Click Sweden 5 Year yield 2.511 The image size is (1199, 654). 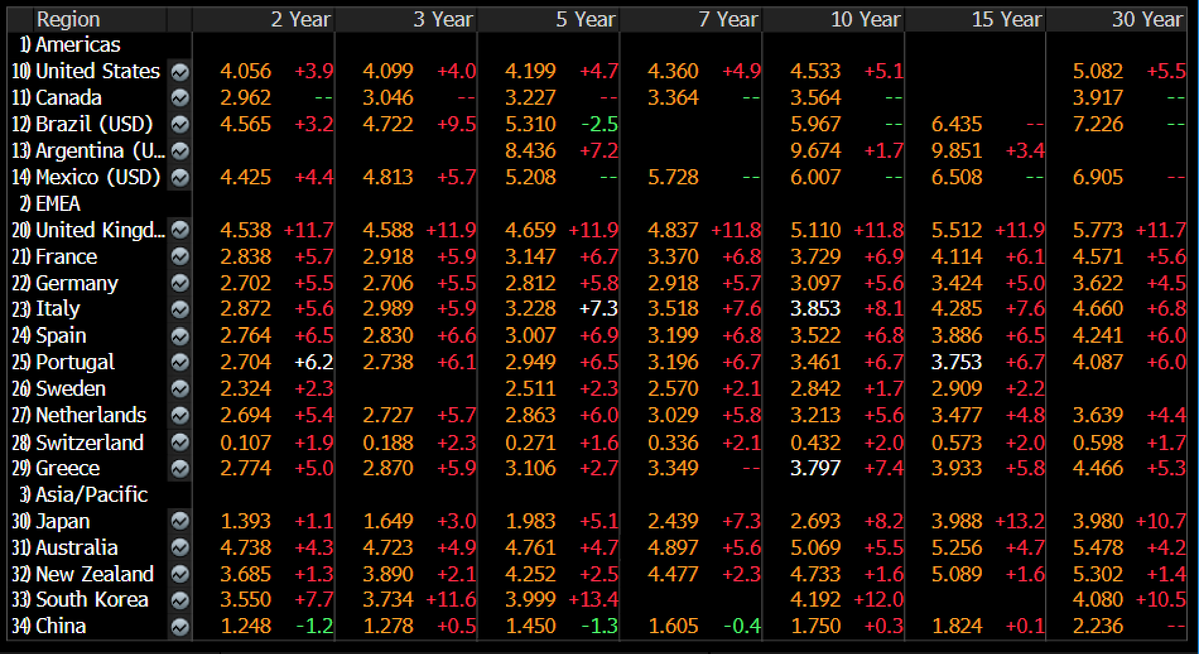click(x=531, y=389)
